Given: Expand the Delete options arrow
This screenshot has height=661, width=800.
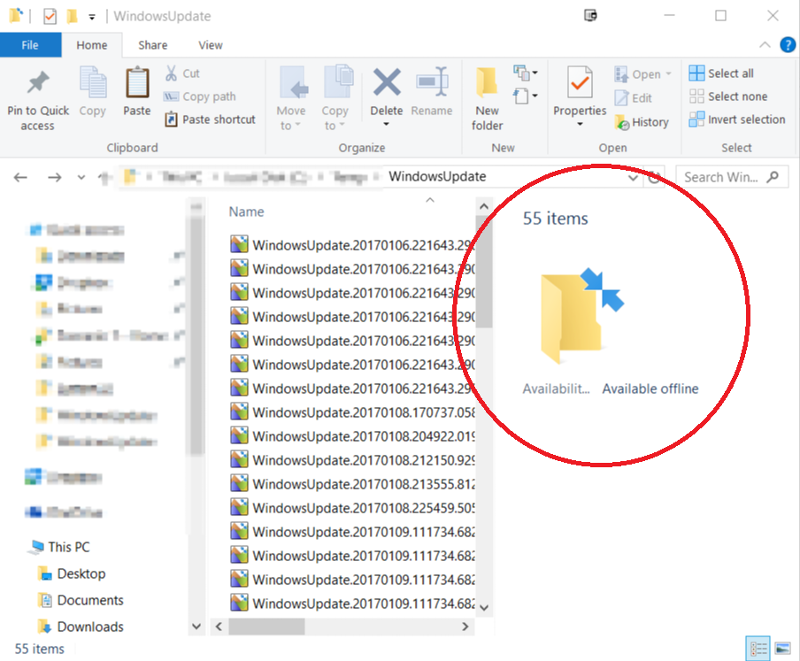Looking at the screenshot, I should (x=386, y=124).
